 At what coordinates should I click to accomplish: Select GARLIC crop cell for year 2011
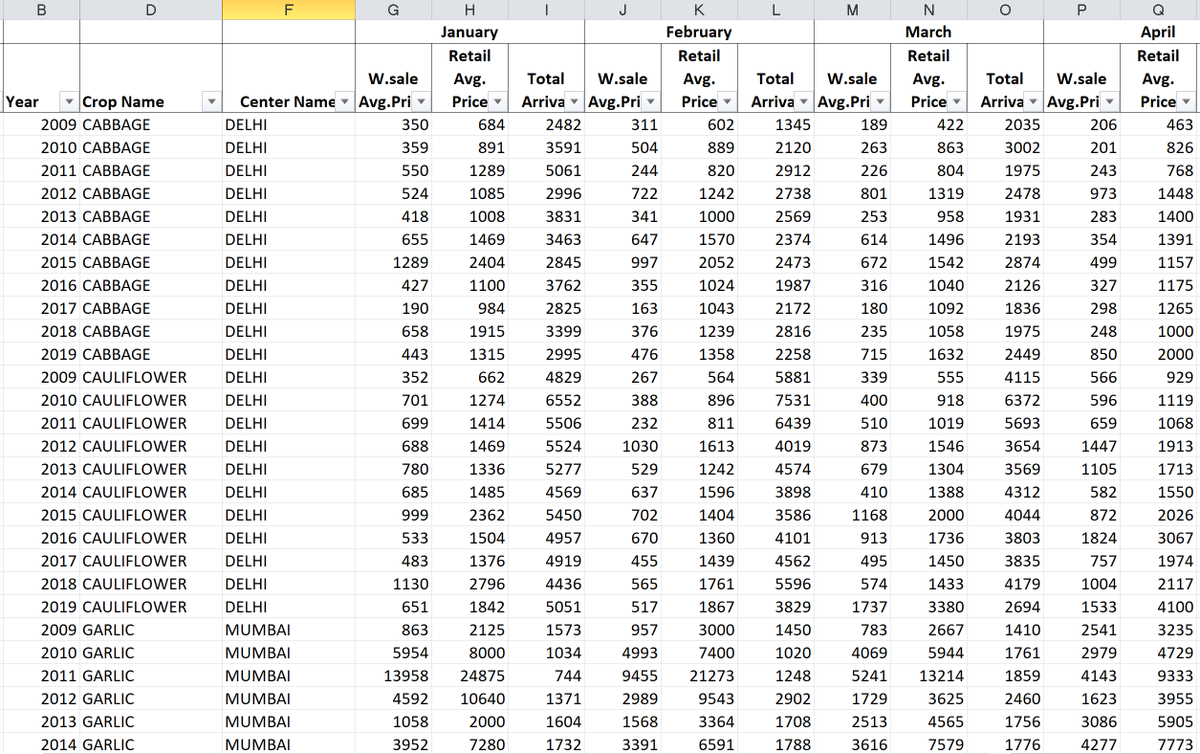pos(151,676)
